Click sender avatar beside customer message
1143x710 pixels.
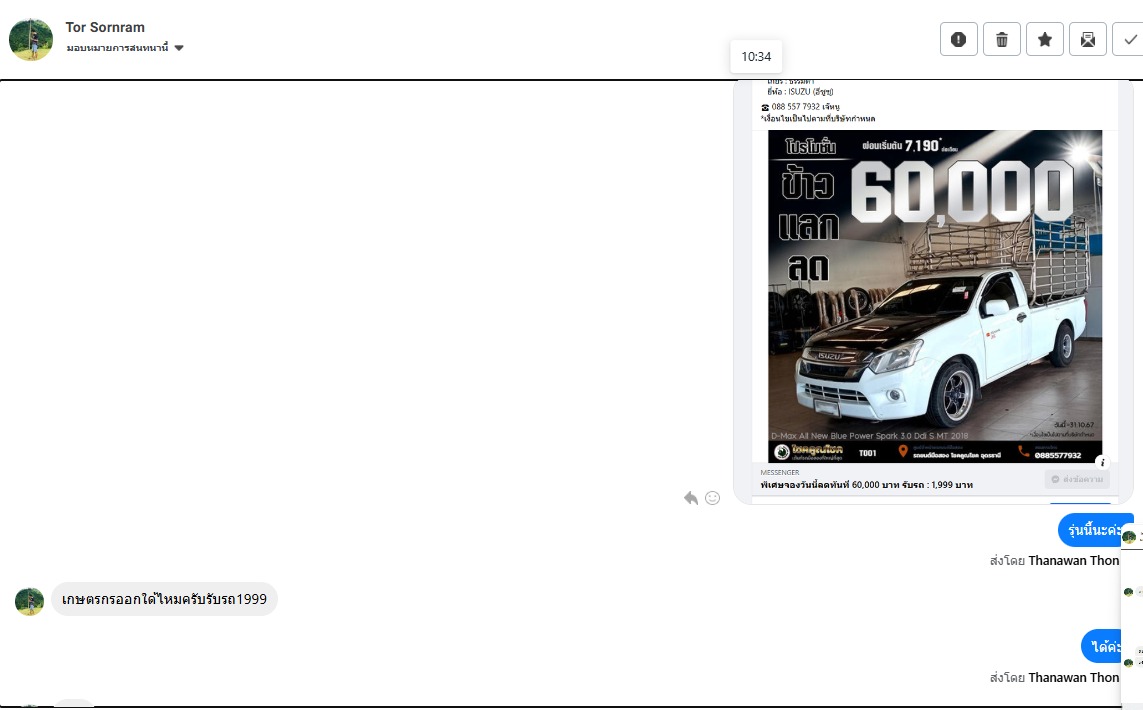click(x=30, y=600)
